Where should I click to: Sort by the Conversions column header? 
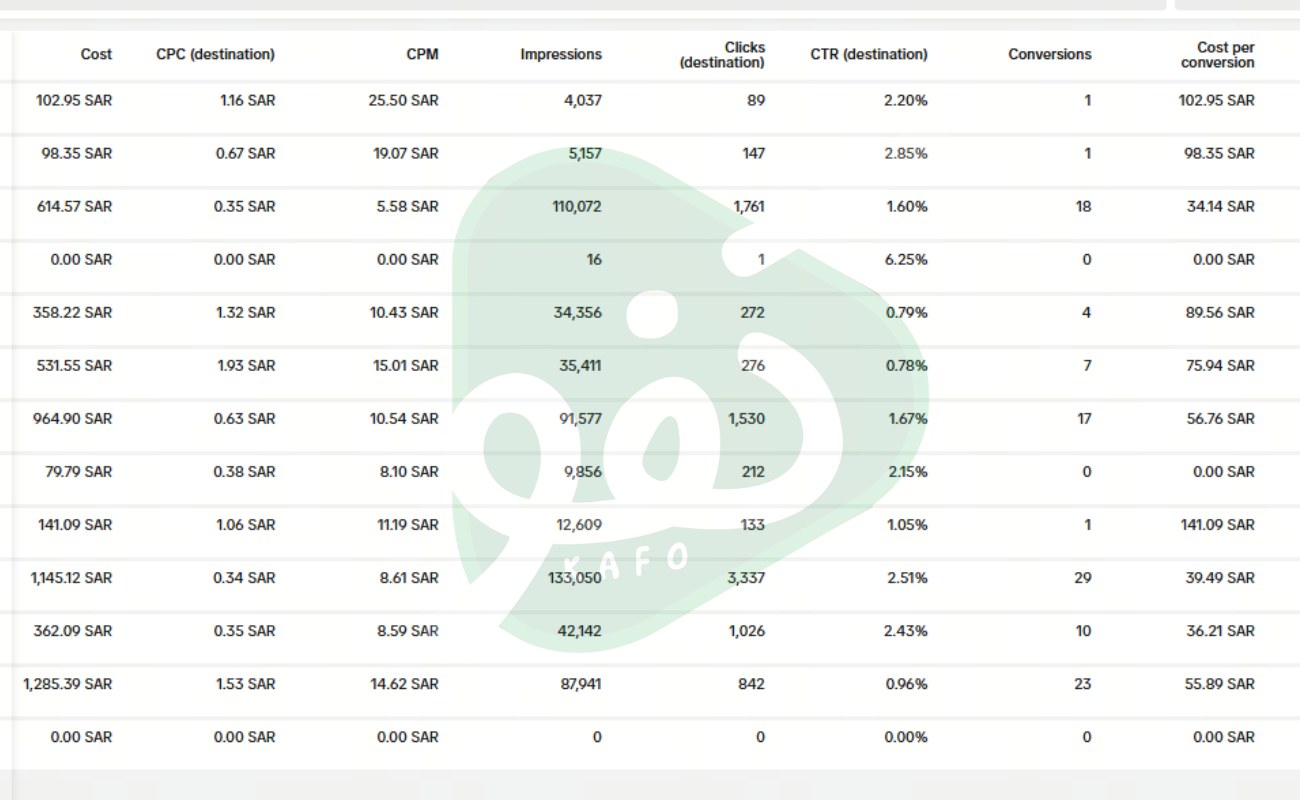(x=1049, y=55)
